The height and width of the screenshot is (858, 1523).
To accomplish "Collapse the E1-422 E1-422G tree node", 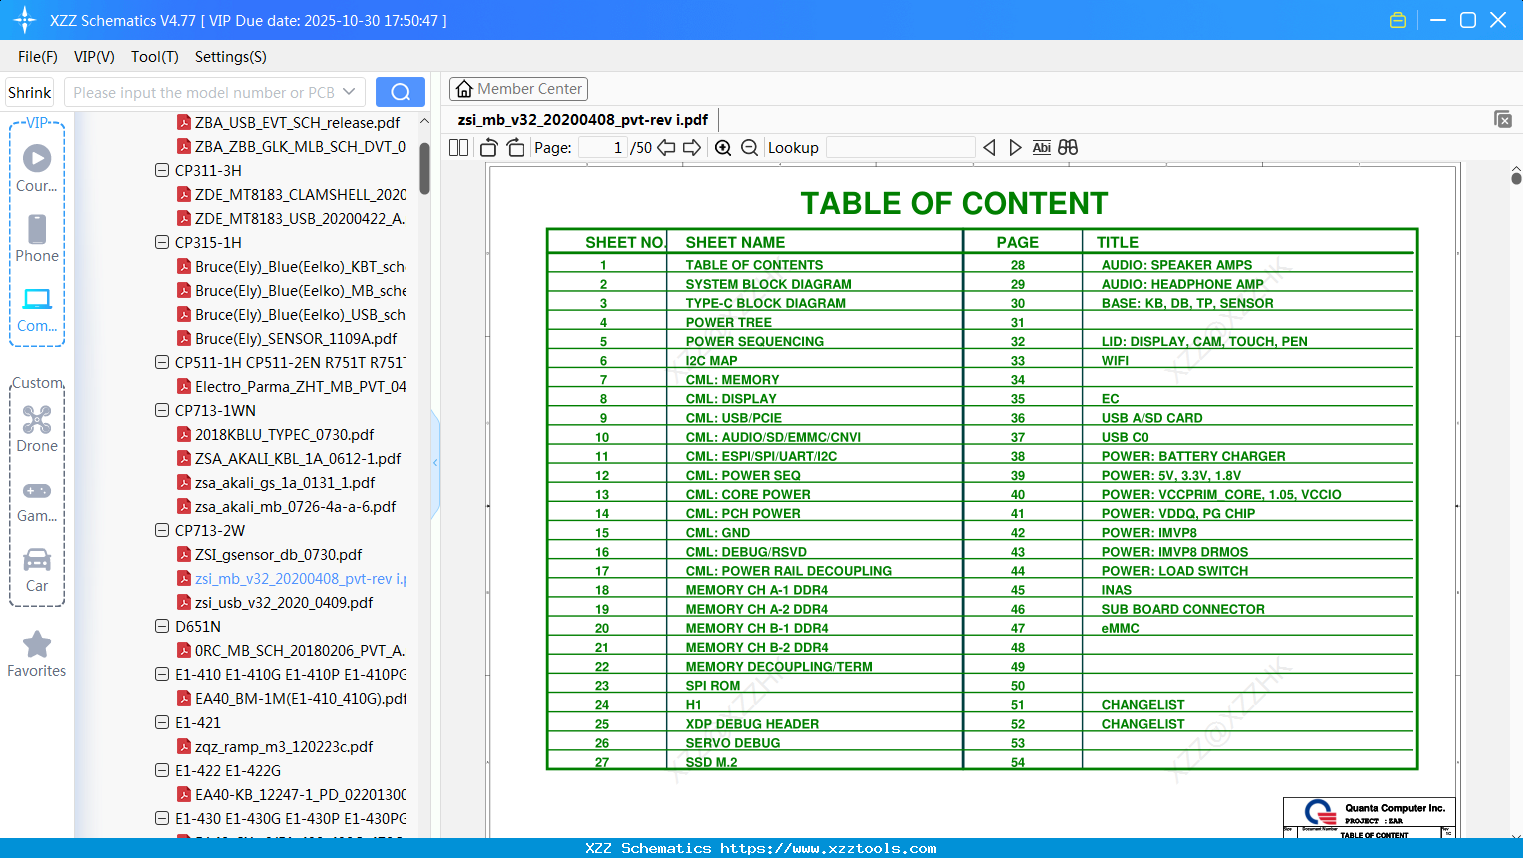I will click(x=162, y=771).
